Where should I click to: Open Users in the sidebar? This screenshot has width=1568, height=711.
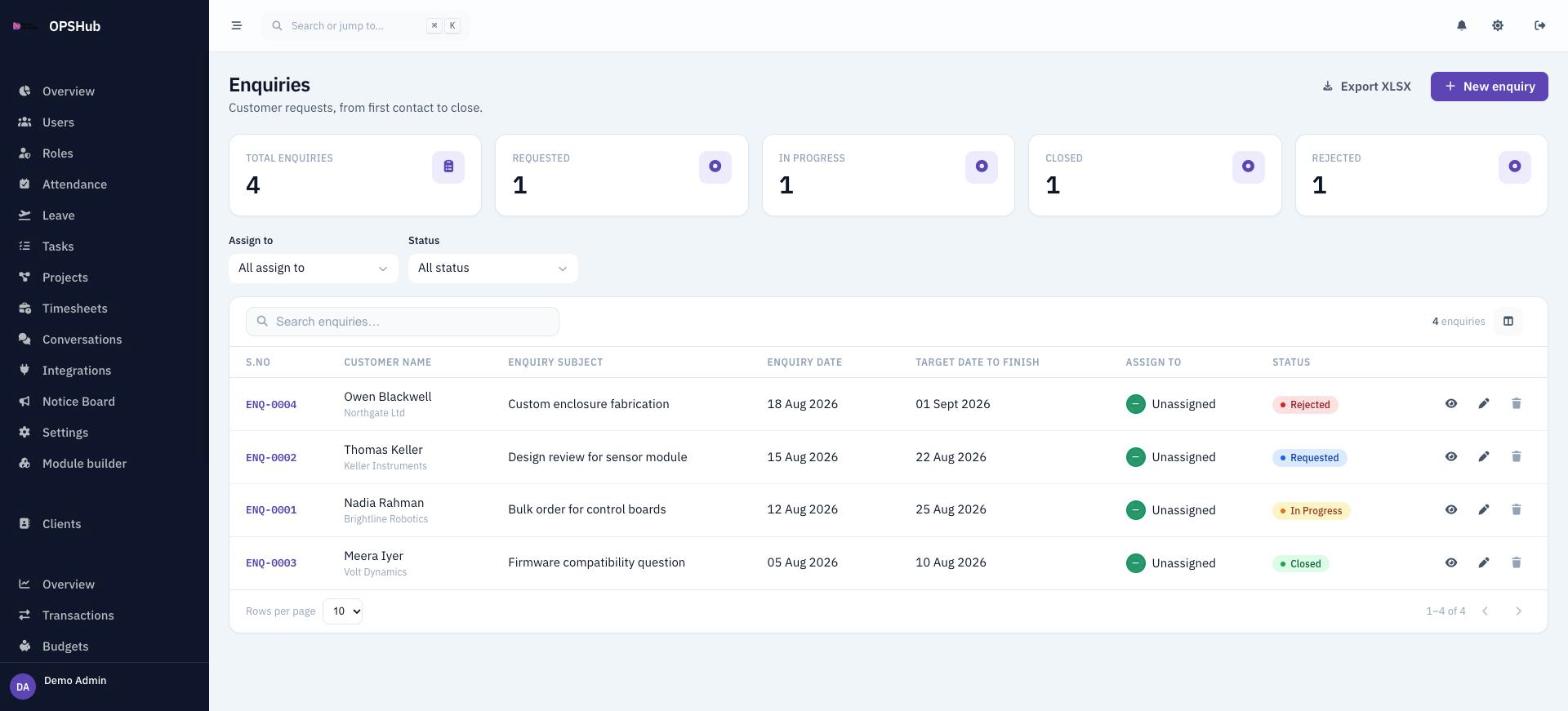pyautogui.click(x=104, y=122)
